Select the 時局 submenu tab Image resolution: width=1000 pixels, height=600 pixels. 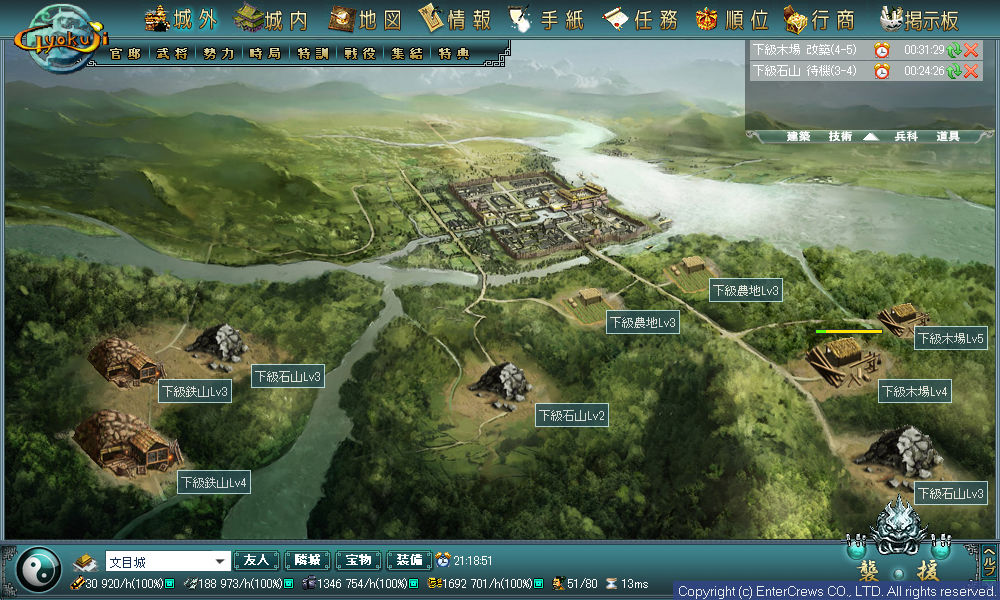coord(265,54)
